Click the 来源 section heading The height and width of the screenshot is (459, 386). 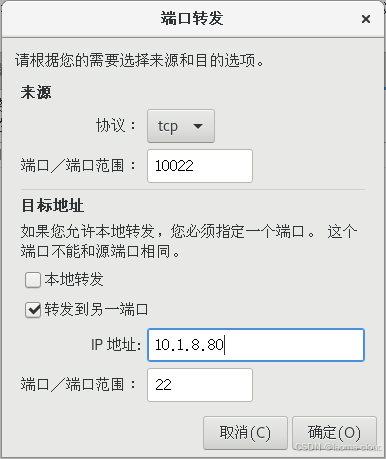(x=36, y=92)
